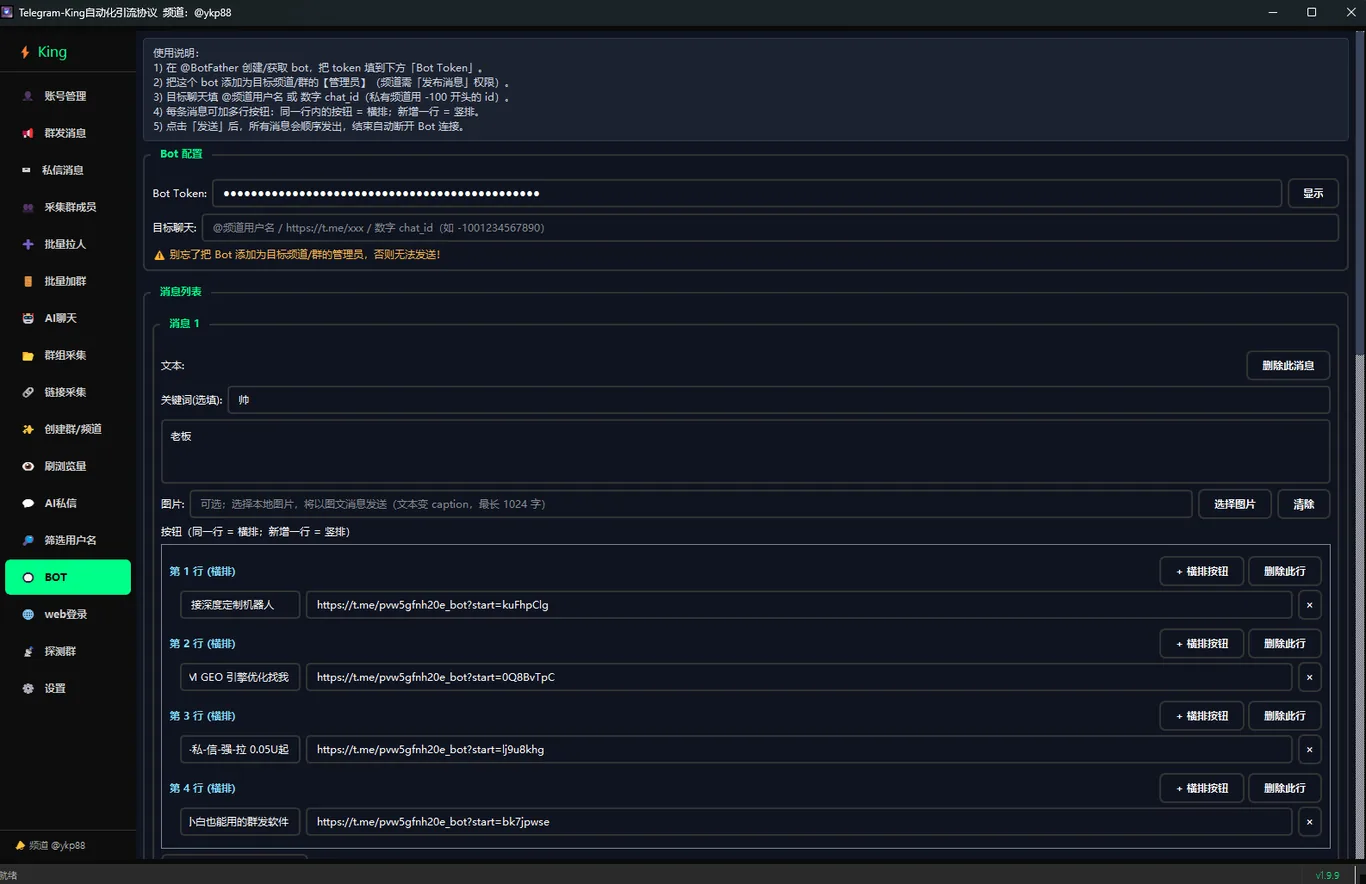The image size is (1366, 884).
Task: Open 群发消息 menu item
Action: (68, 133)
